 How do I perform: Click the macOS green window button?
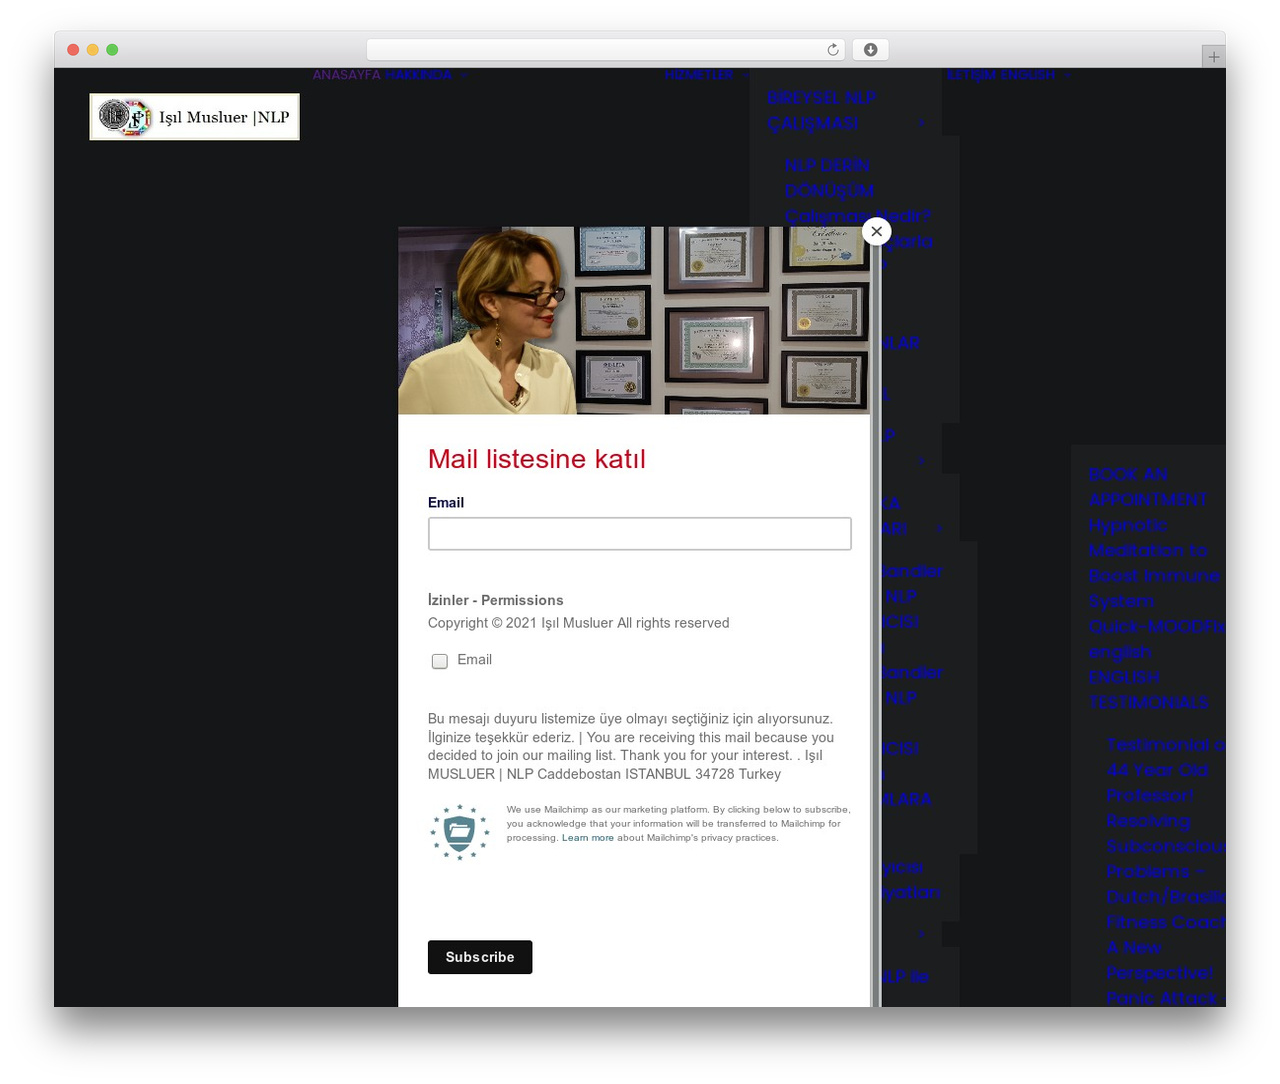pyautogui.click(x=112, y=50)
